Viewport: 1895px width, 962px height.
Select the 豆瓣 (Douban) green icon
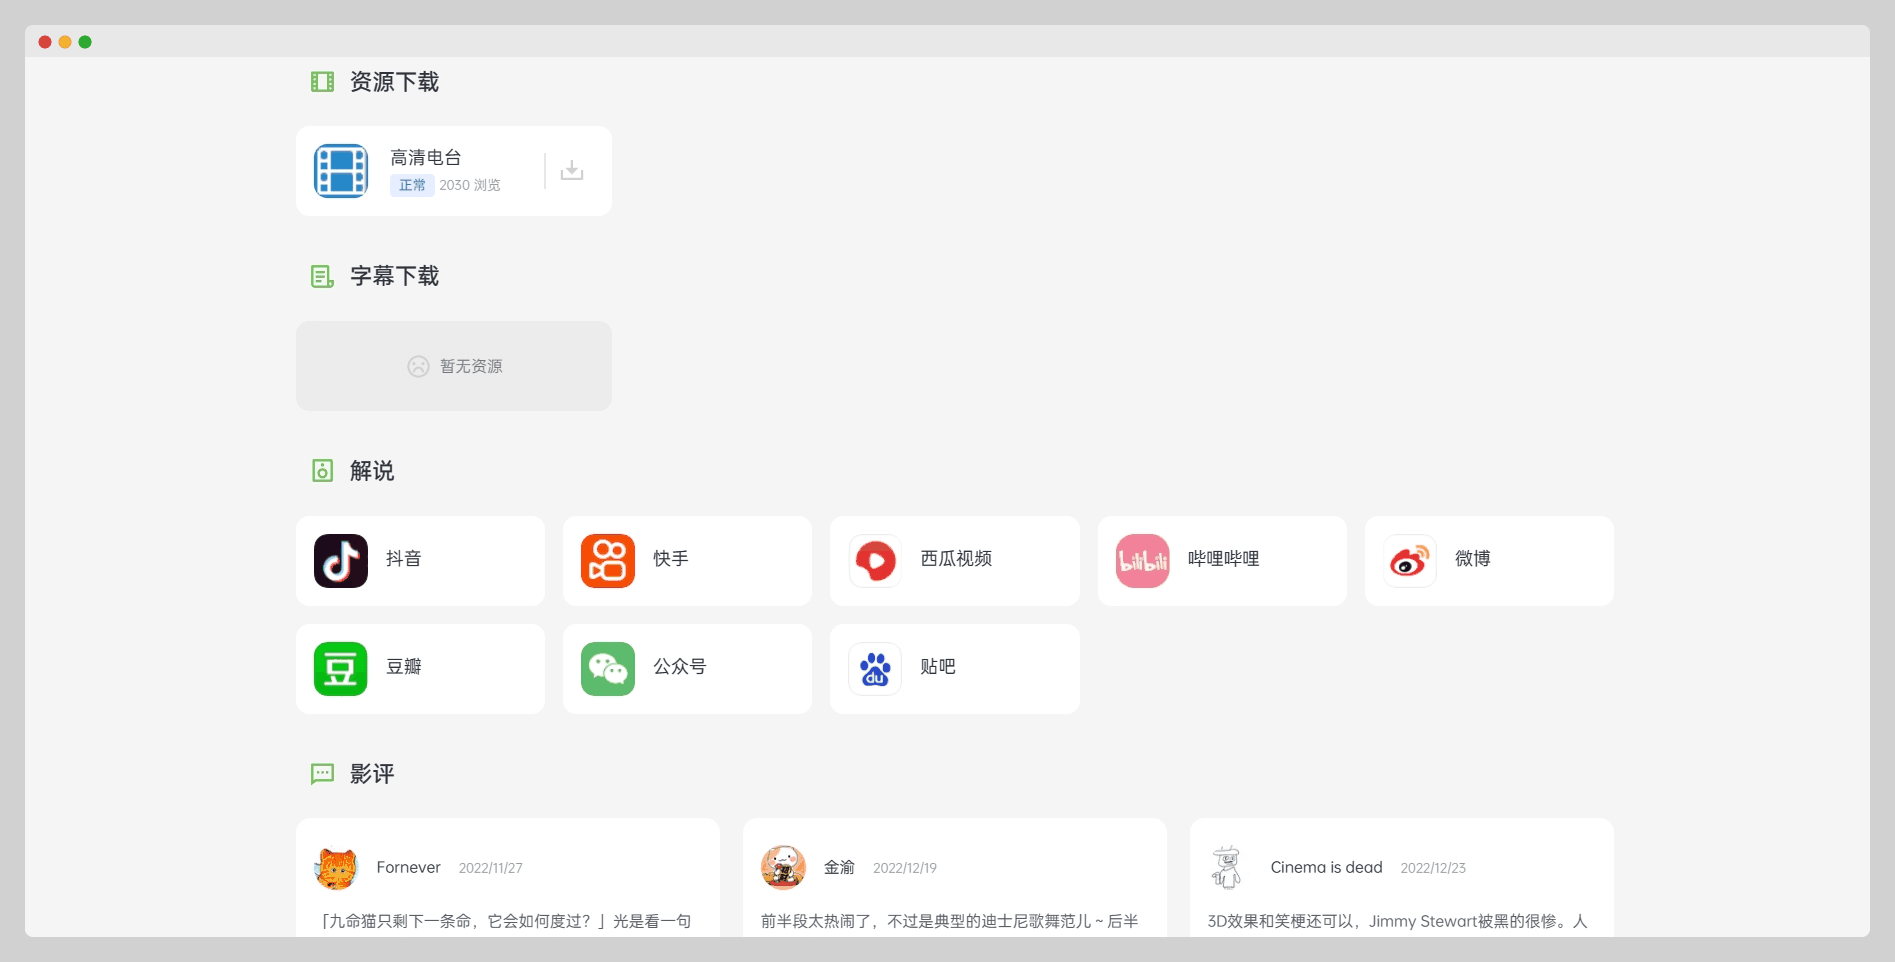pos(341,669)
